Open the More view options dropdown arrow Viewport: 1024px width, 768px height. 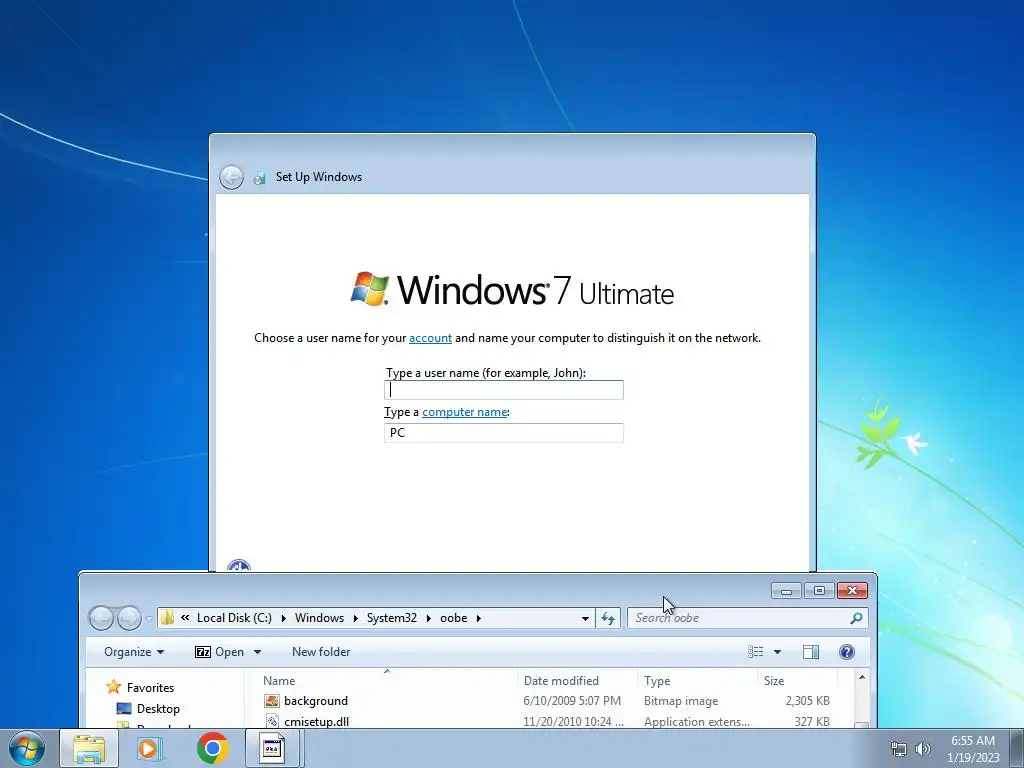(777, 652)
